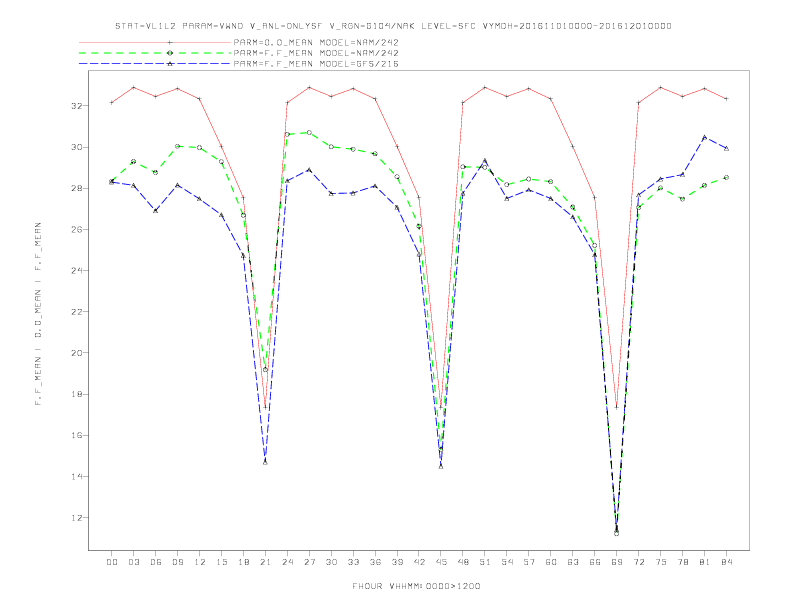Click x-axis forecast hour label 45
This screenshot has width=792, height=612.
(441, 562)
